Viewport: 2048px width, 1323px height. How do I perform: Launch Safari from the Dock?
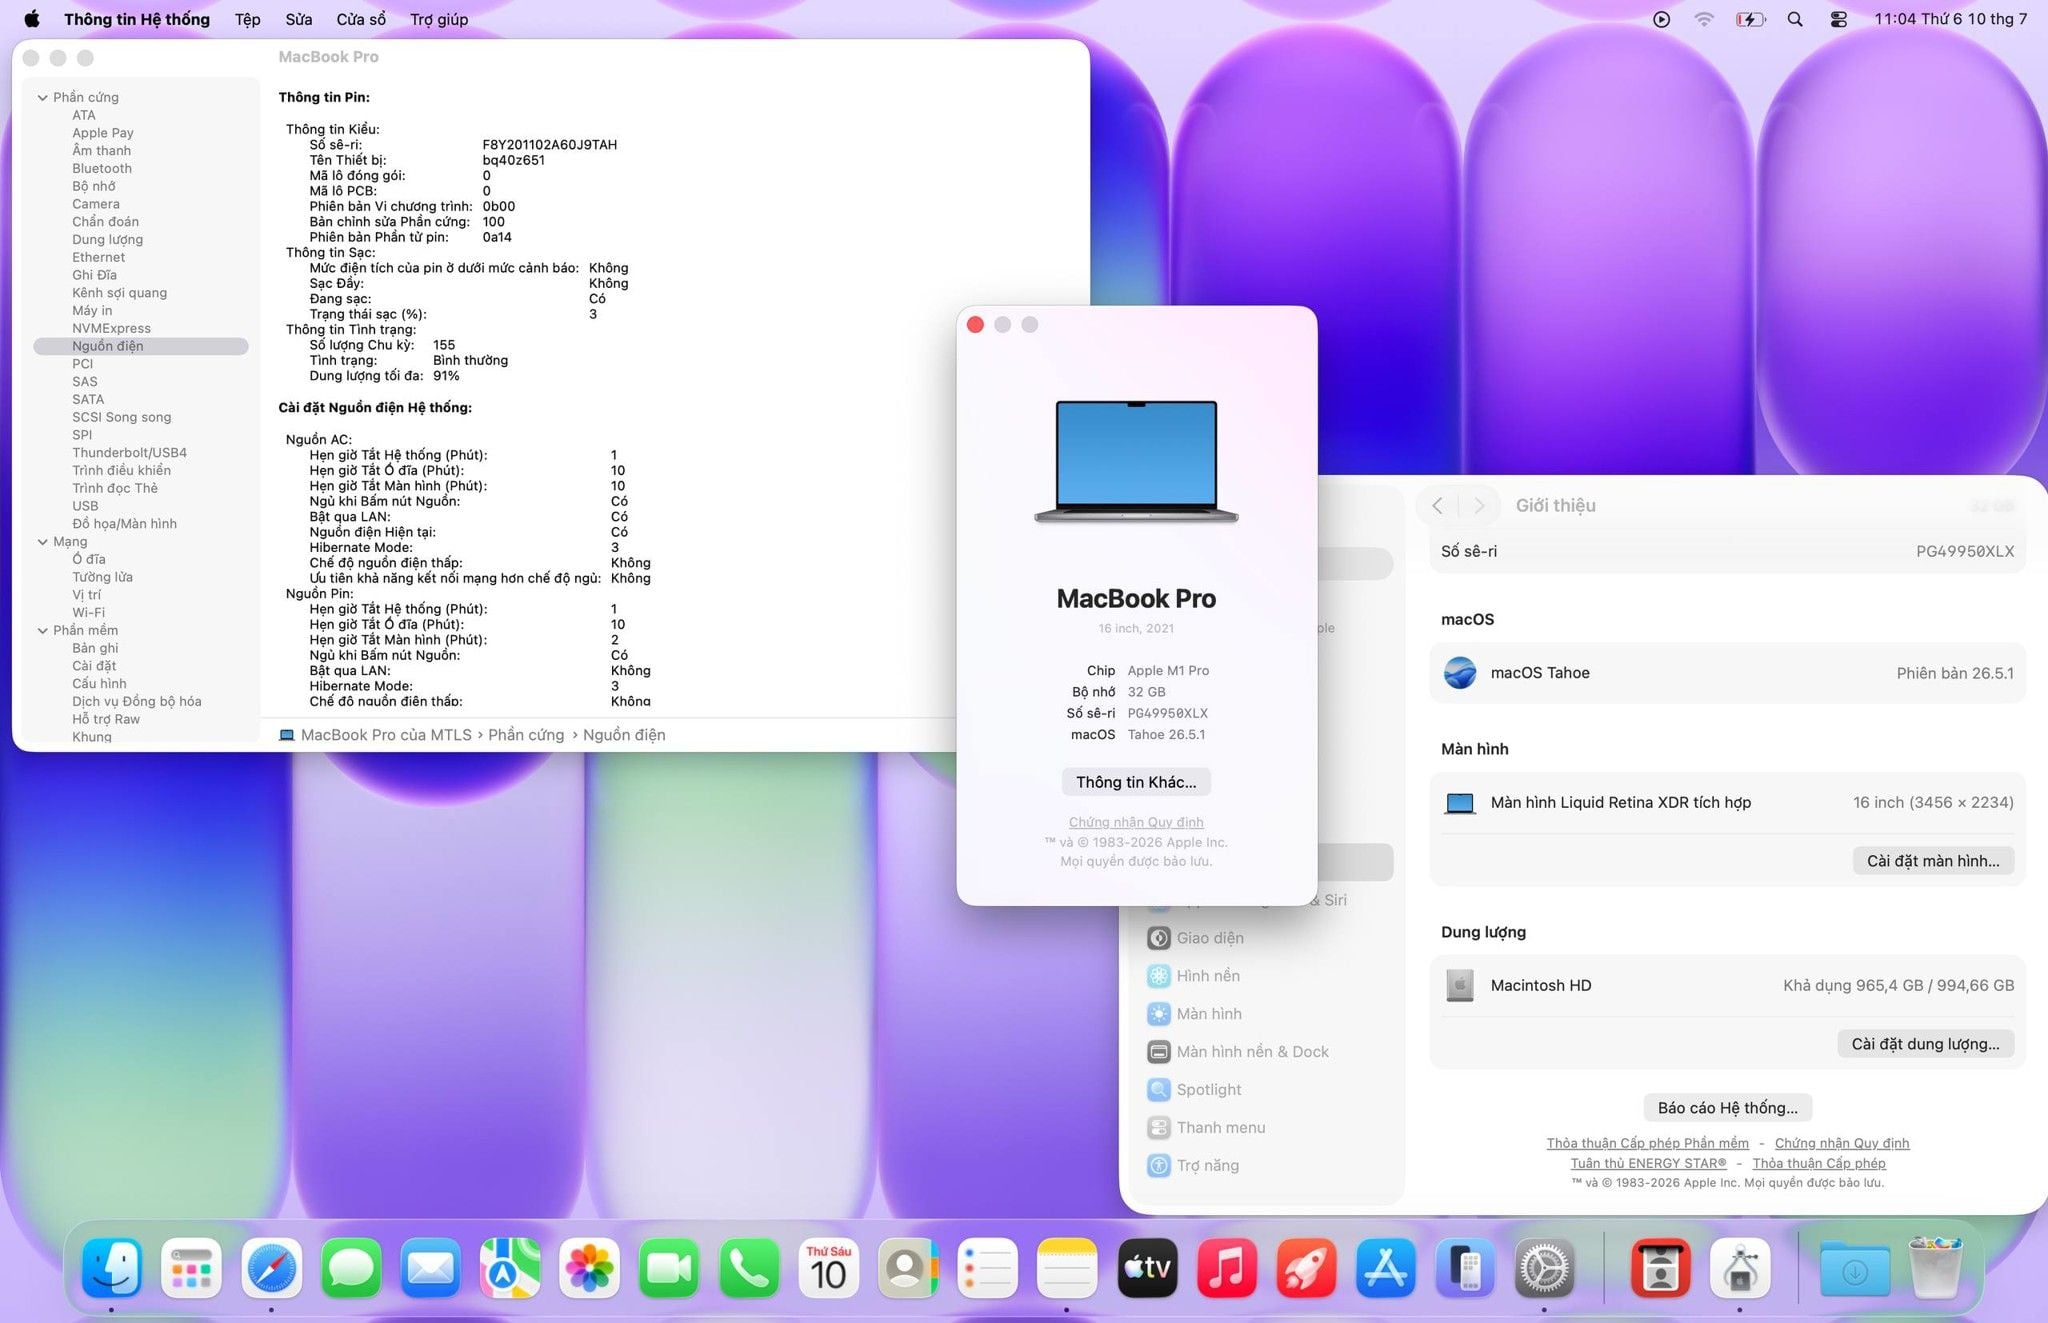click(x=271, y=1268)
